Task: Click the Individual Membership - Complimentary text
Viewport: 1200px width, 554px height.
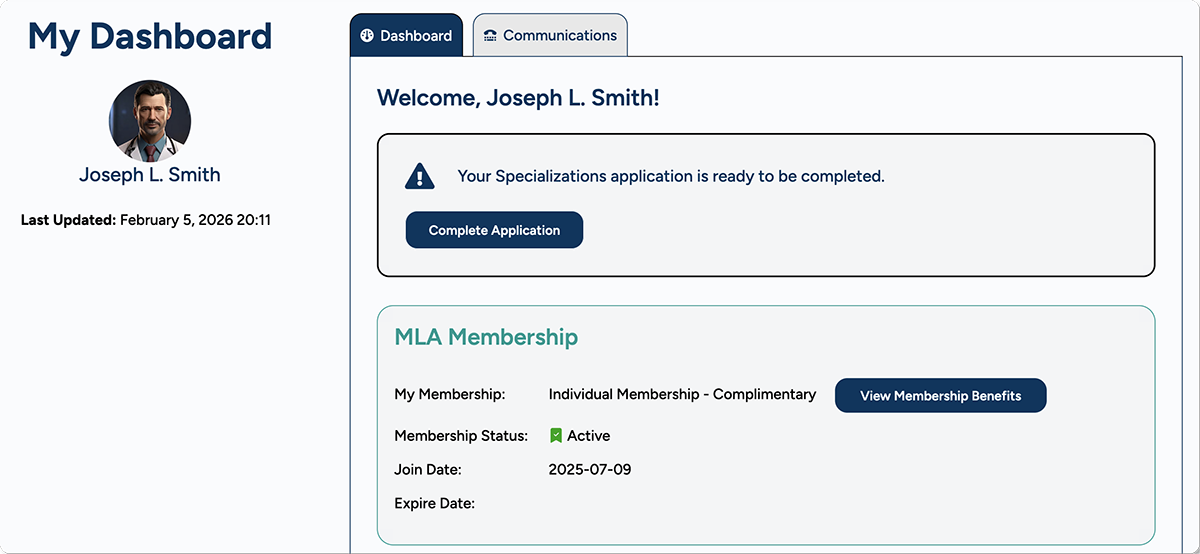Action: click(x=682, y=395)
